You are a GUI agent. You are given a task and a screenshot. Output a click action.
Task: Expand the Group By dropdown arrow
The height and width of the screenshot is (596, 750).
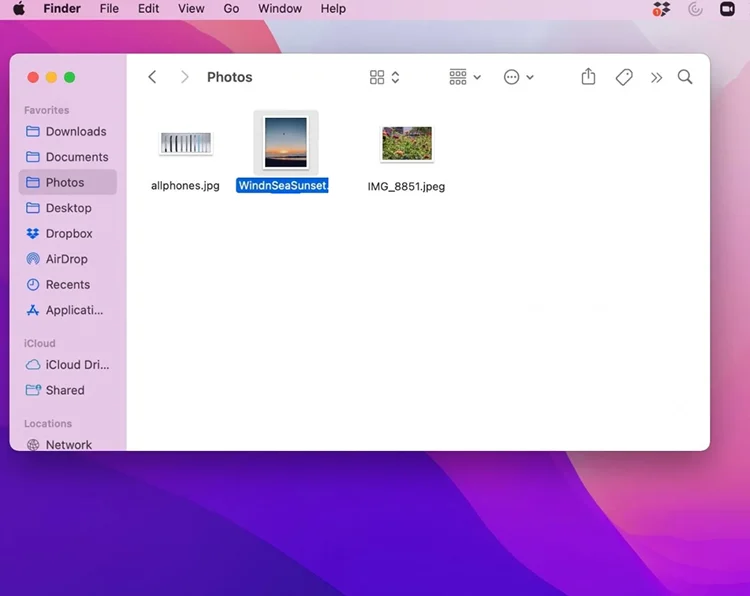[x=477, y=77]
